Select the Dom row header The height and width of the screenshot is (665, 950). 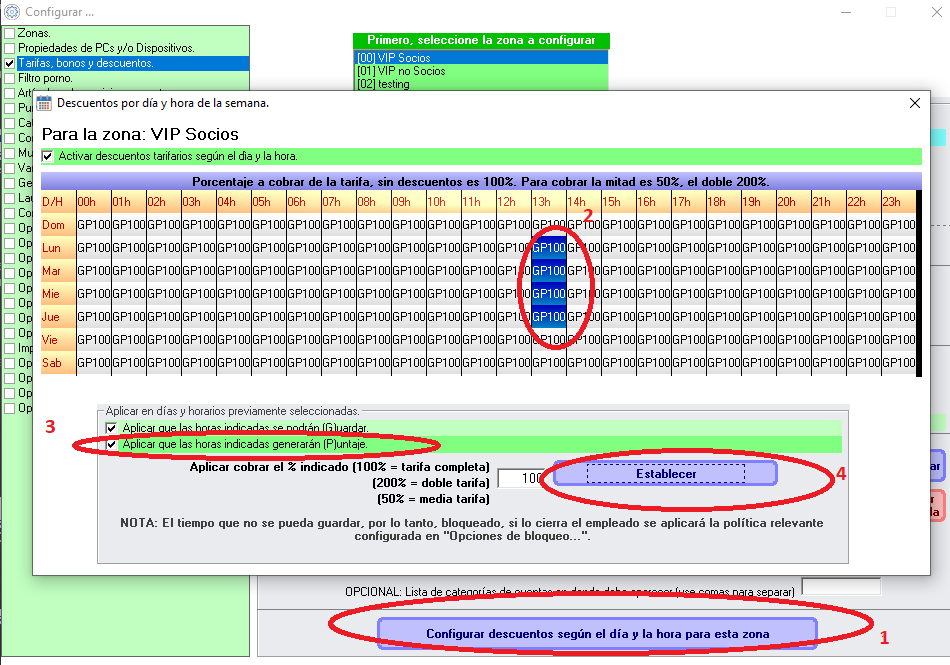[x=59, y=225]
